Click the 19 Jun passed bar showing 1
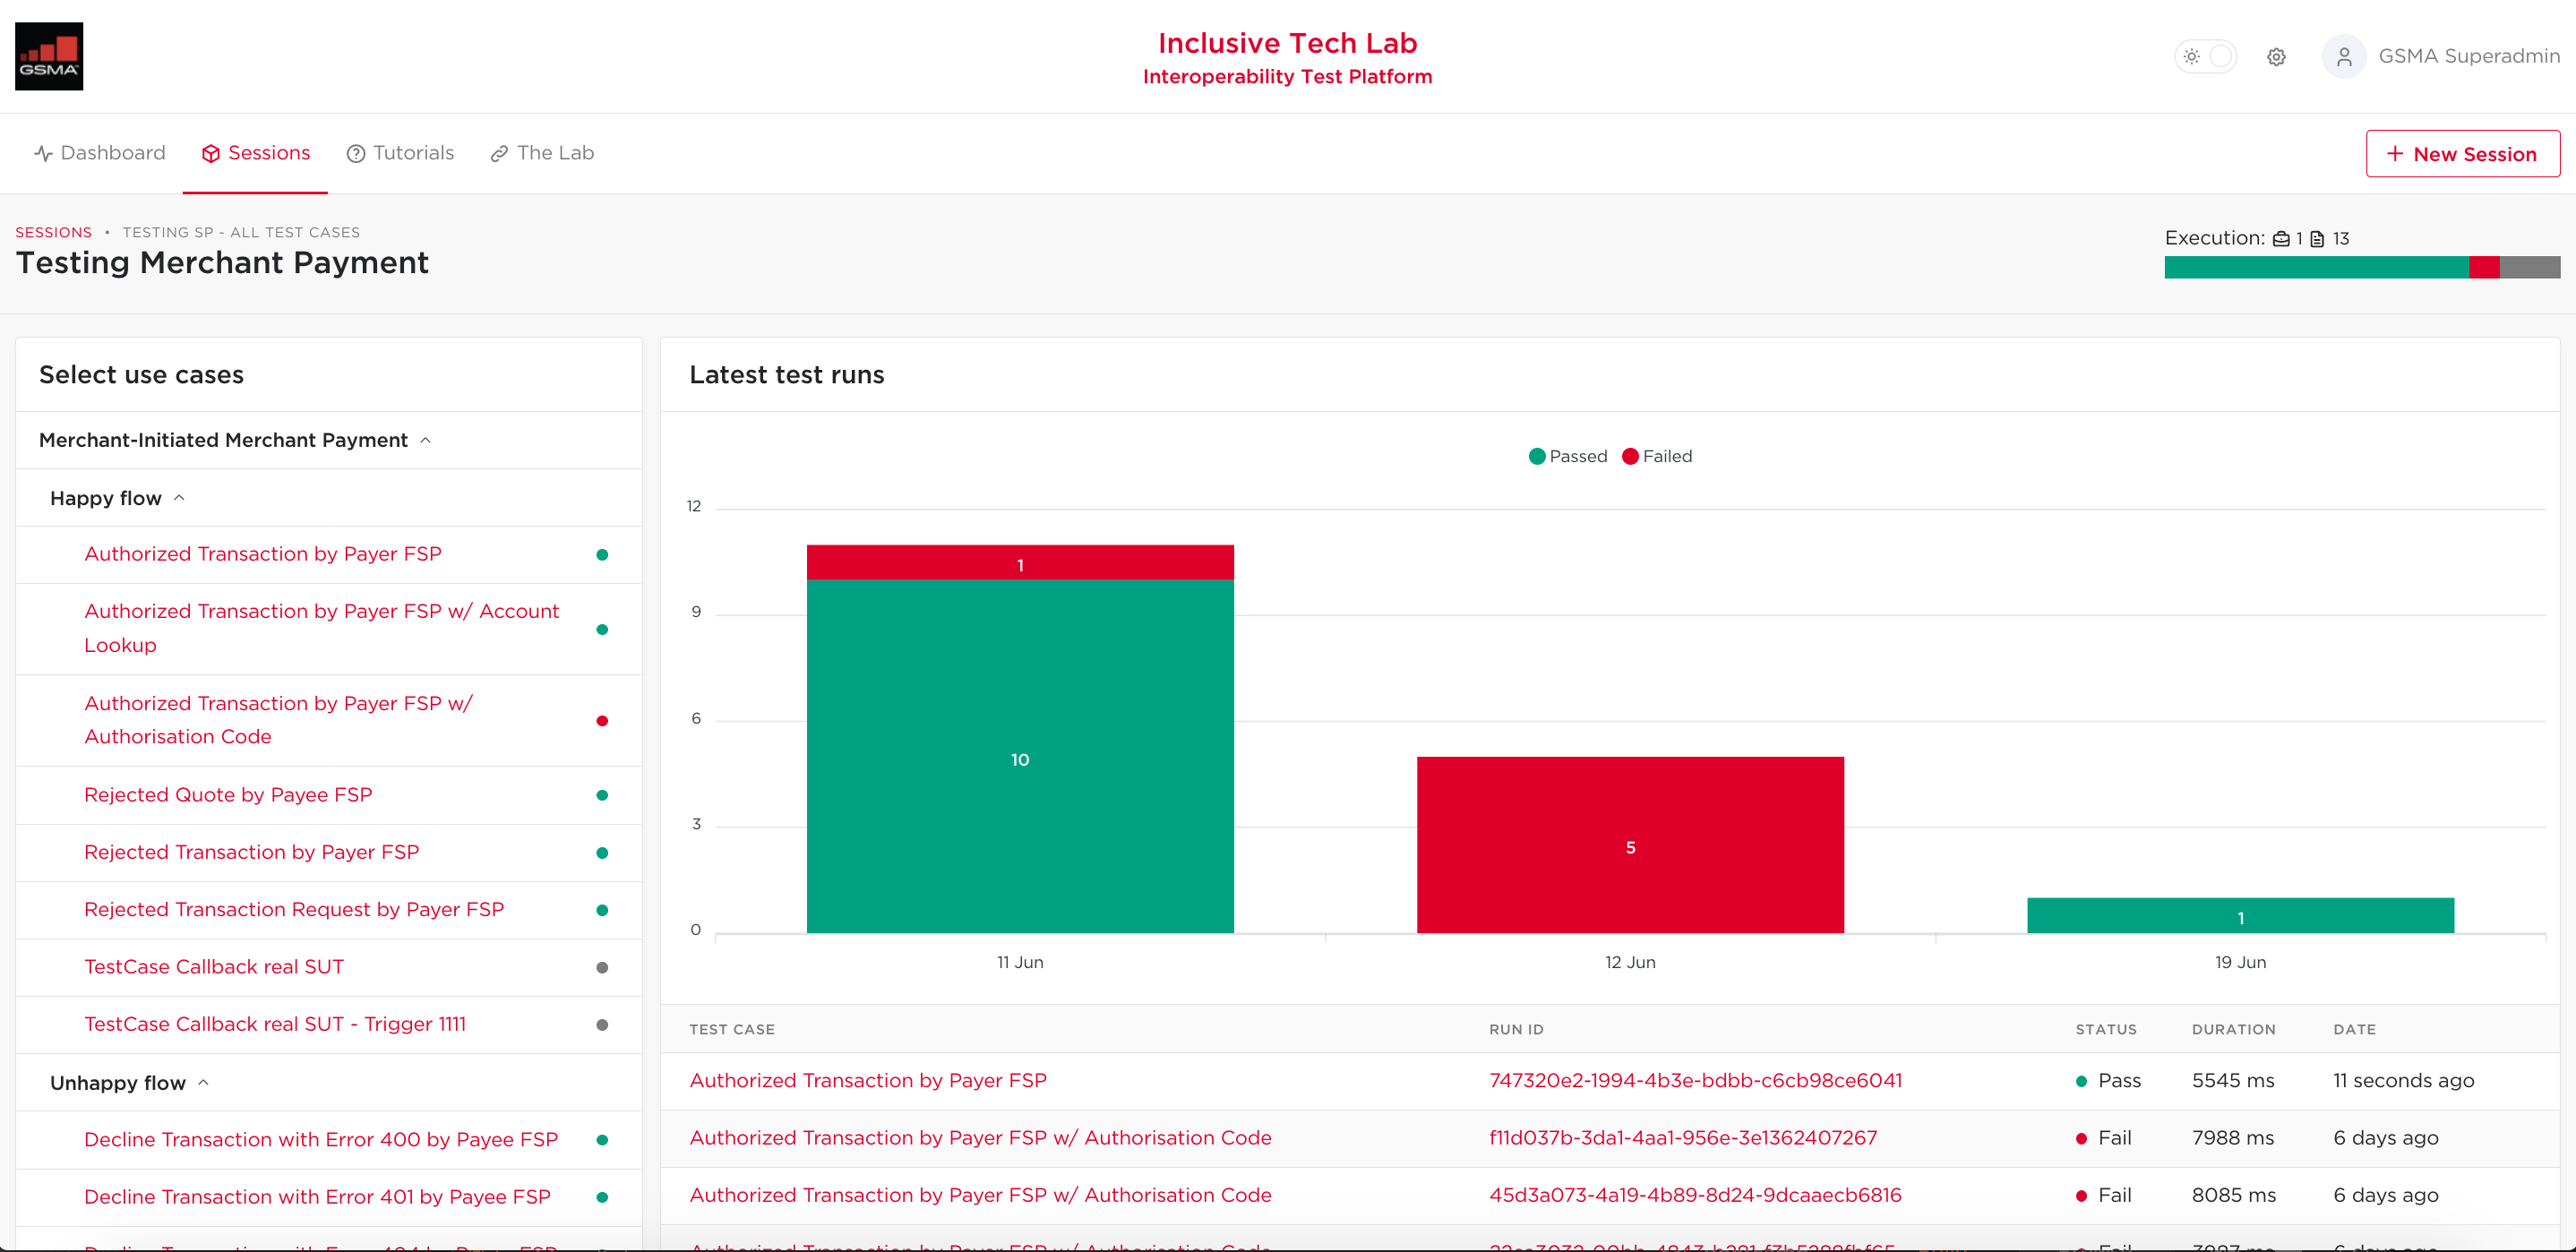This screenshot has width=2576, height=1252. click(x=2240, y=916)
